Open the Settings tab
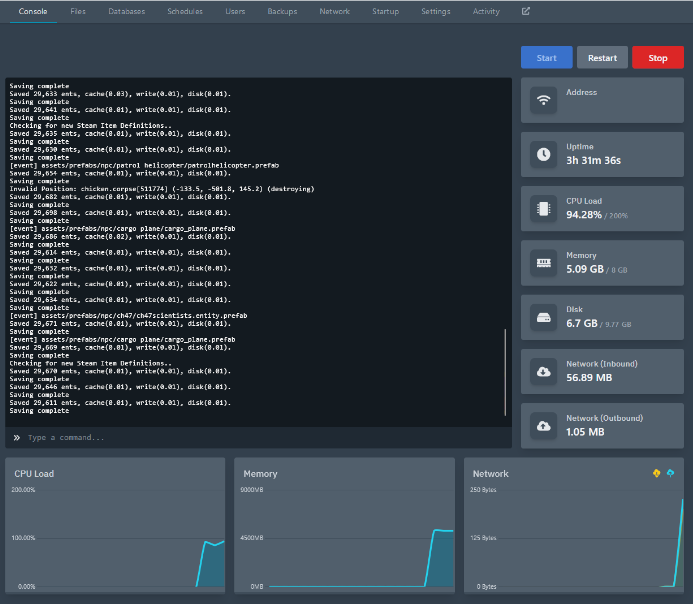693x604 pixels. (435, 11)
